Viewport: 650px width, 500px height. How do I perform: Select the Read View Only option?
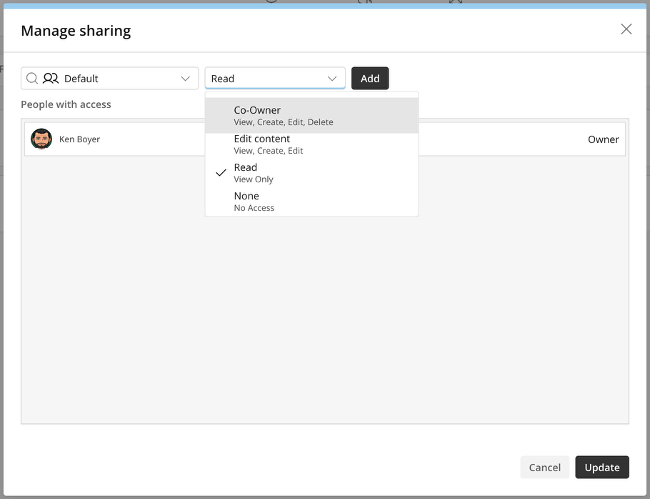(x=312, y=173)
